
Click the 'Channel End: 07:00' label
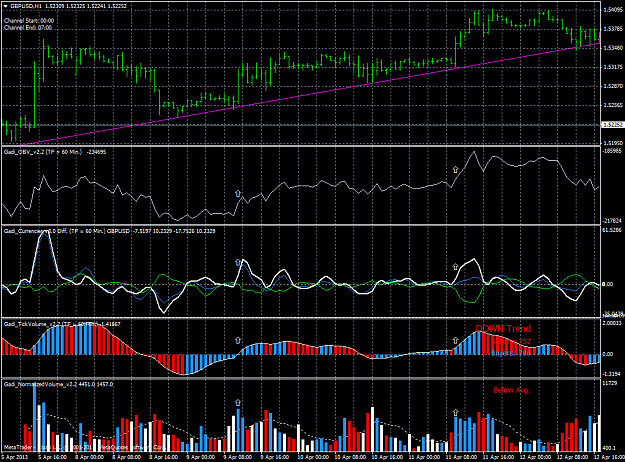(28, 28)
